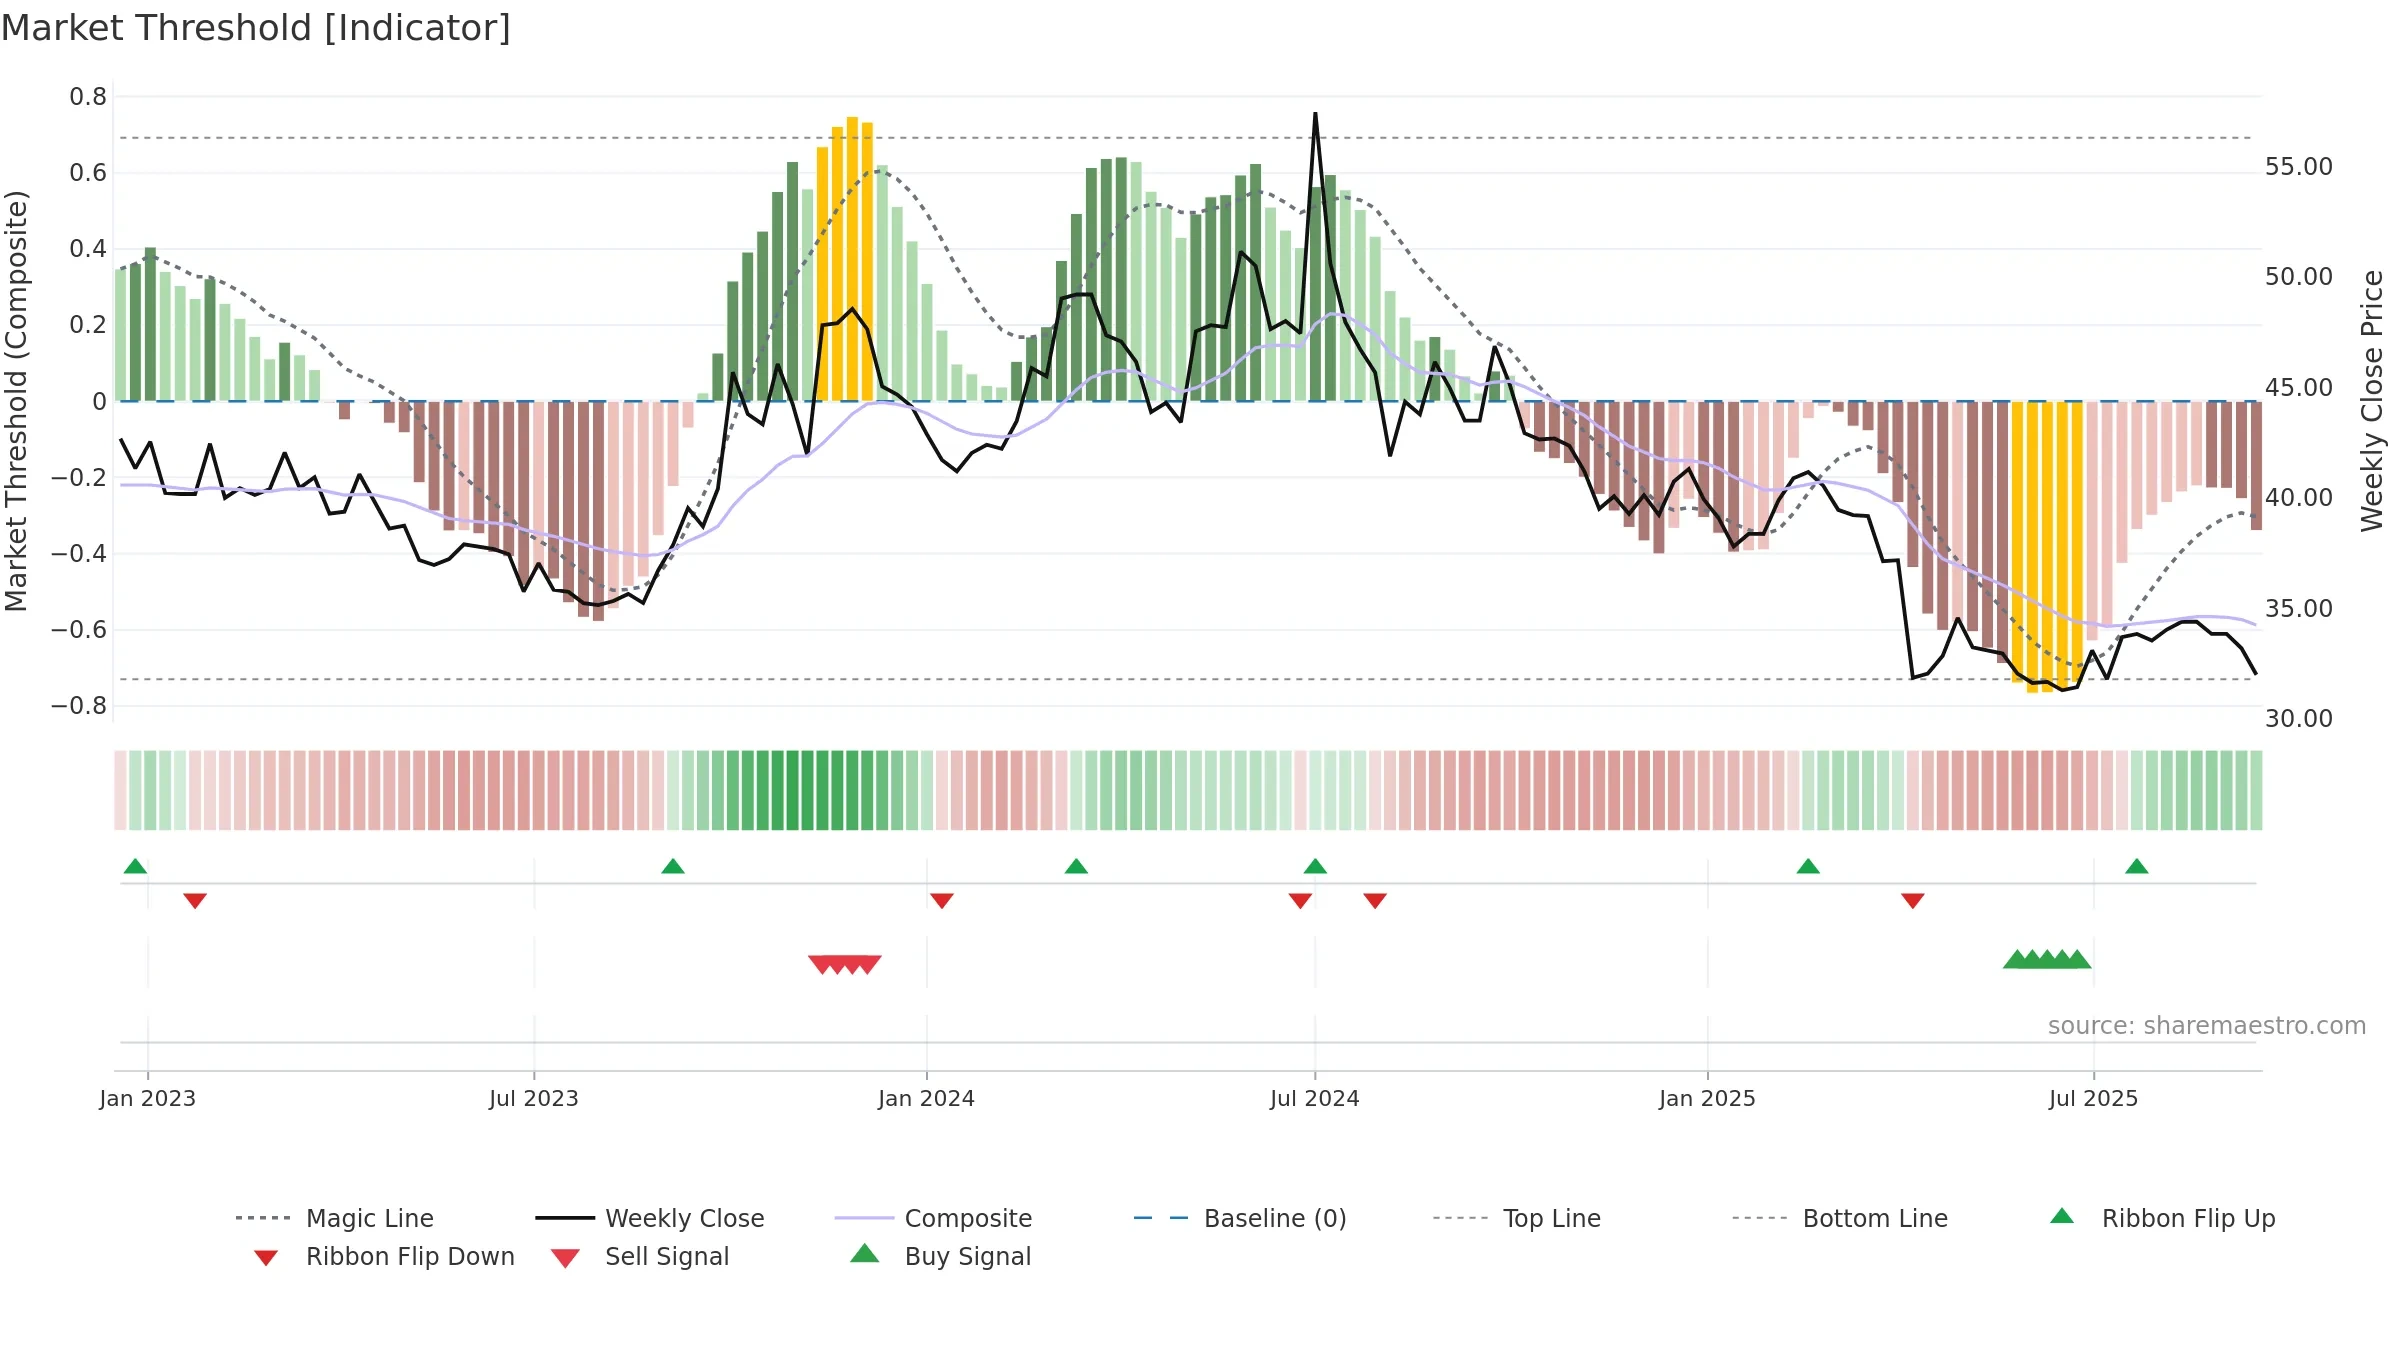The width and height of the screenshot is (2400, 1350).
Task: Click the 'Market Threshold [Indicator]' chart title
Action: tap(256, 28)
